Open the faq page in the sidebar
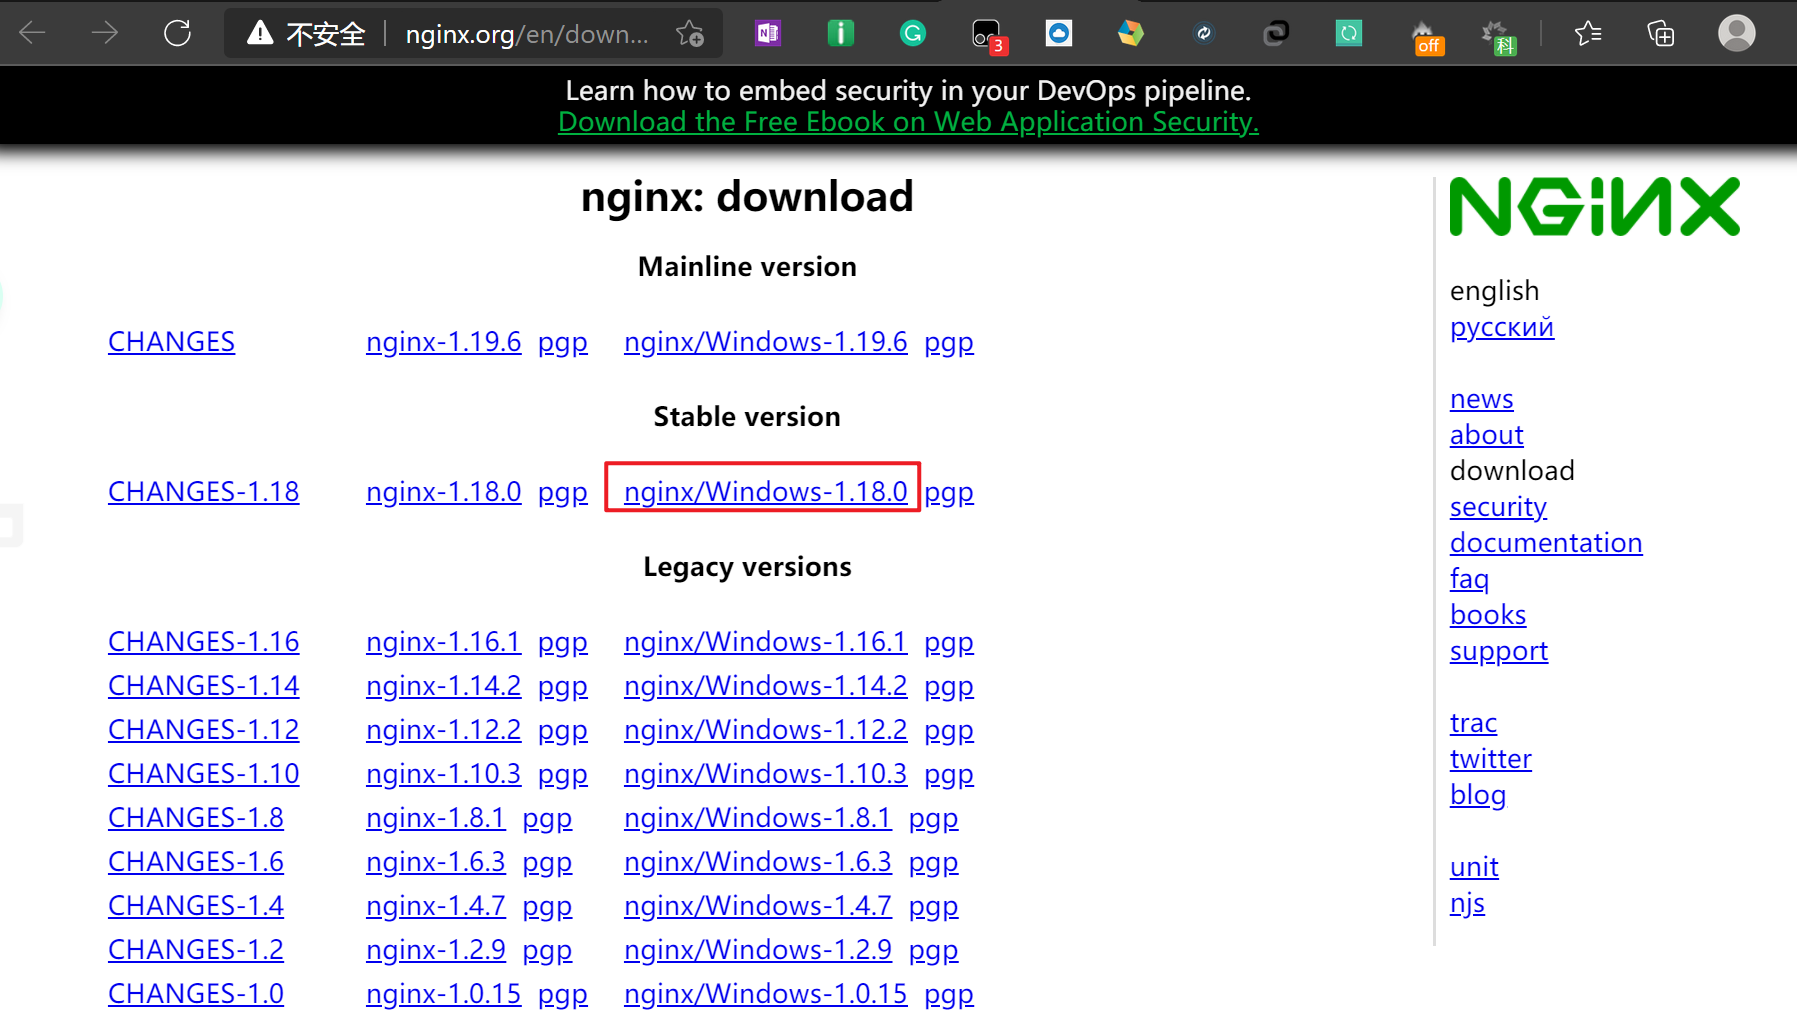1797x1014 pixels. pos(1469,579)
